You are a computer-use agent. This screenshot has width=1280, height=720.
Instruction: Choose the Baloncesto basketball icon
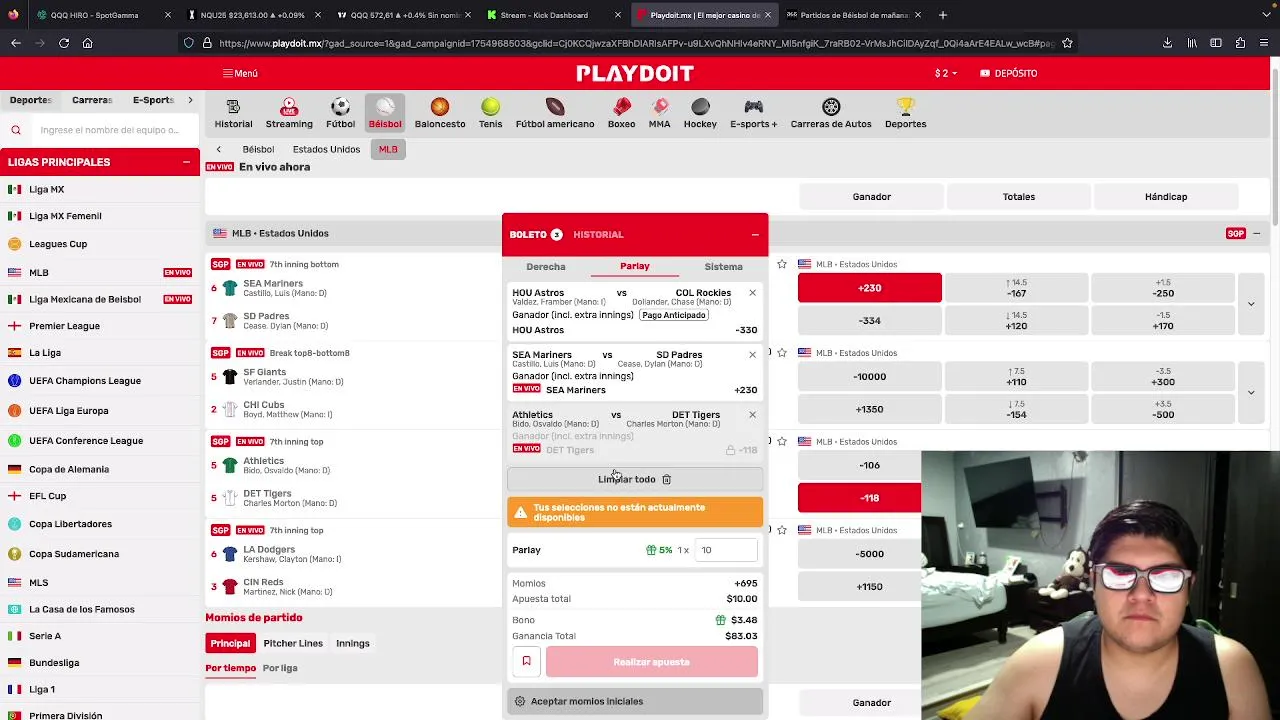pos(440,107)
